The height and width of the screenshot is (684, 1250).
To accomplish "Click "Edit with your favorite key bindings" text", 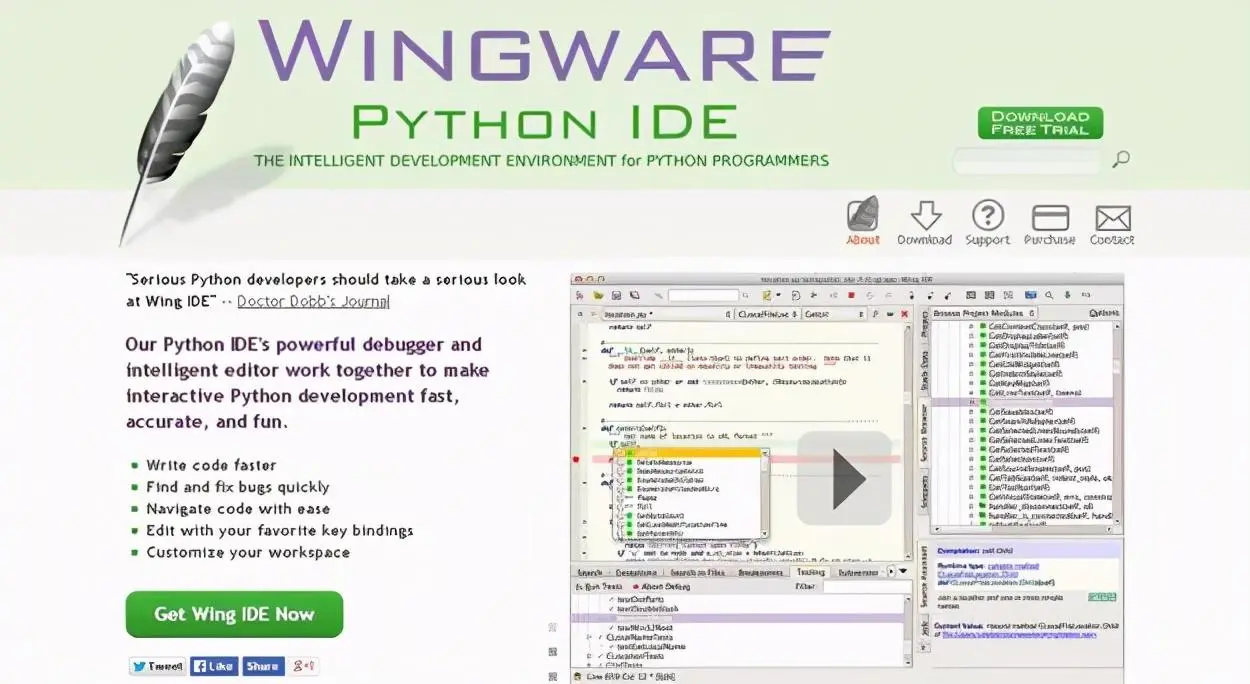I will (280, 531).
